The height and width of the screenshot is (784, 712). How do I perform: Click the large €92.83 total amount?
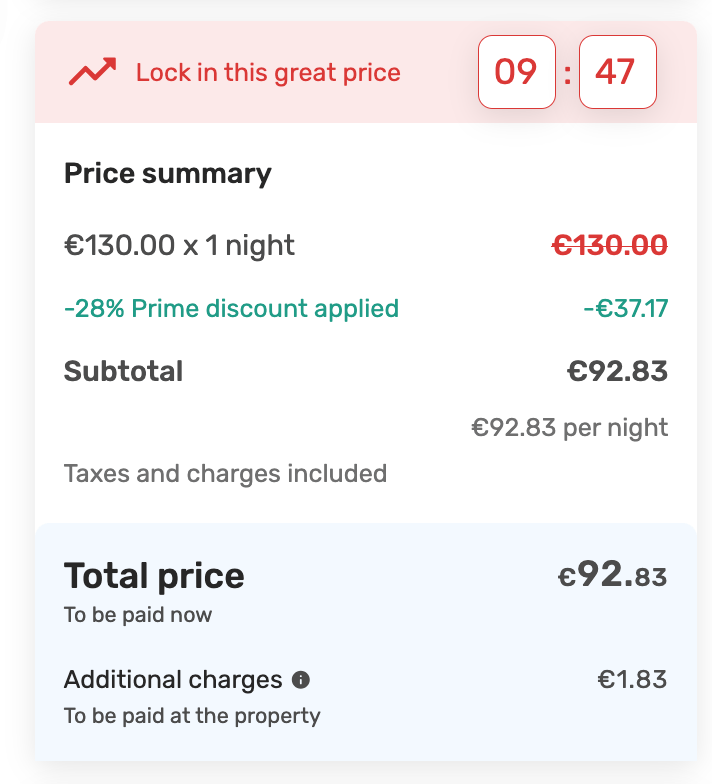tap(612, 576)
